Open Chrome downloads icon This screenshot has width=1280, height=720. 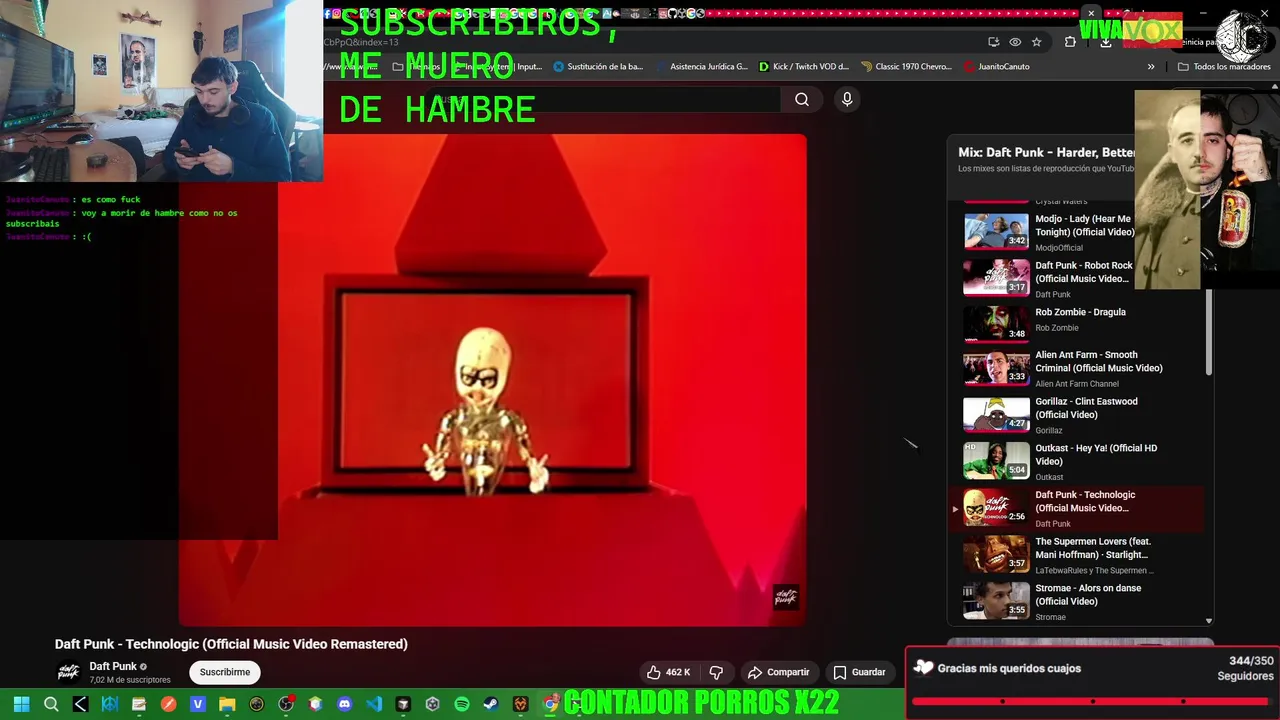coord(1105,42)
